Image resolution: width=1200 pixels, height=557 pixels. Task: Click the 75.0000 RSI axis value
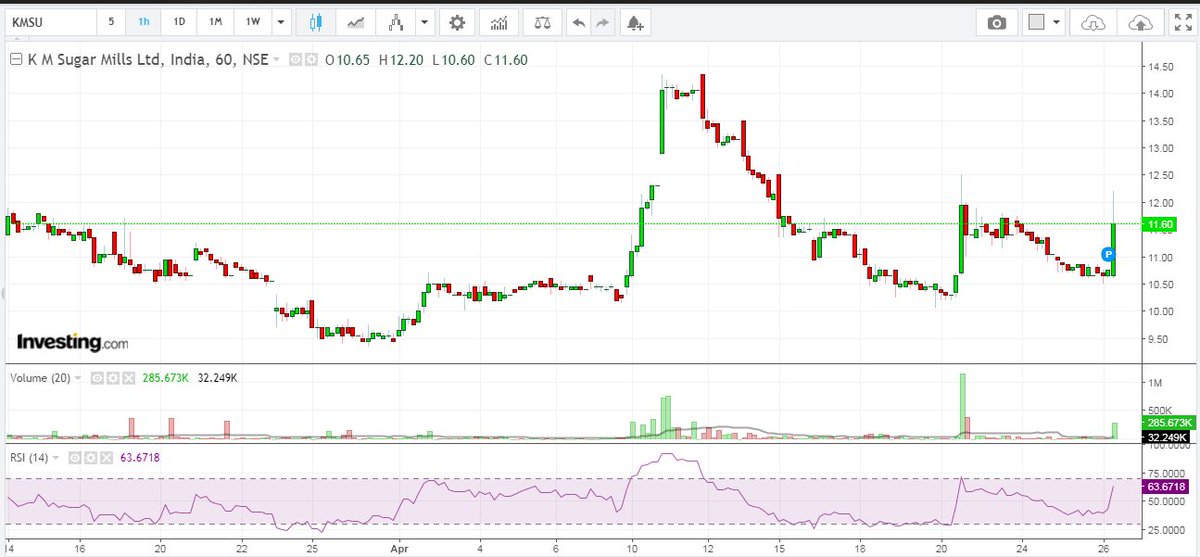point(1166,474)
